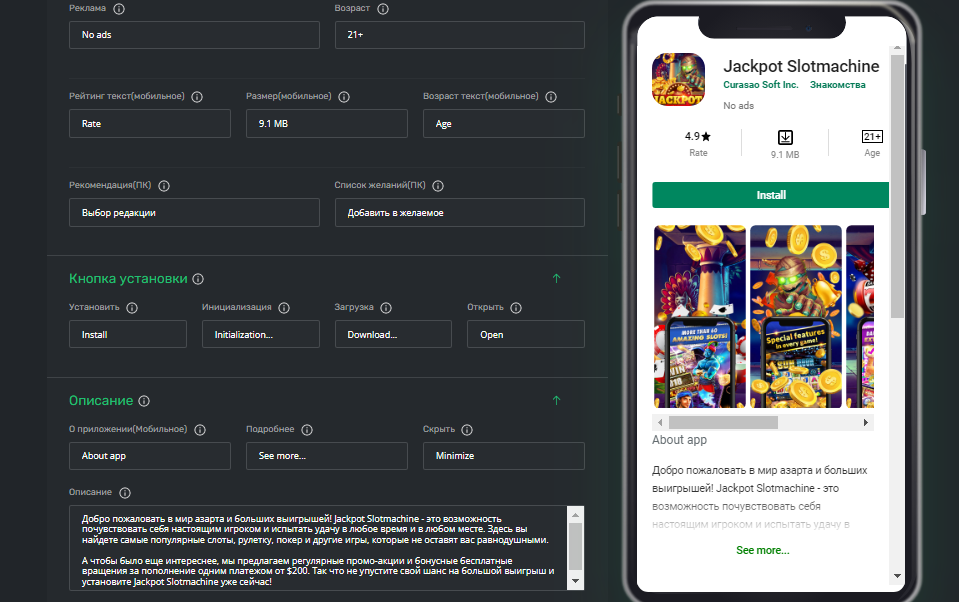Click the green Install button in phone preview
The width and height of the screenshot is (959, 602).
[x=771, y=195]
